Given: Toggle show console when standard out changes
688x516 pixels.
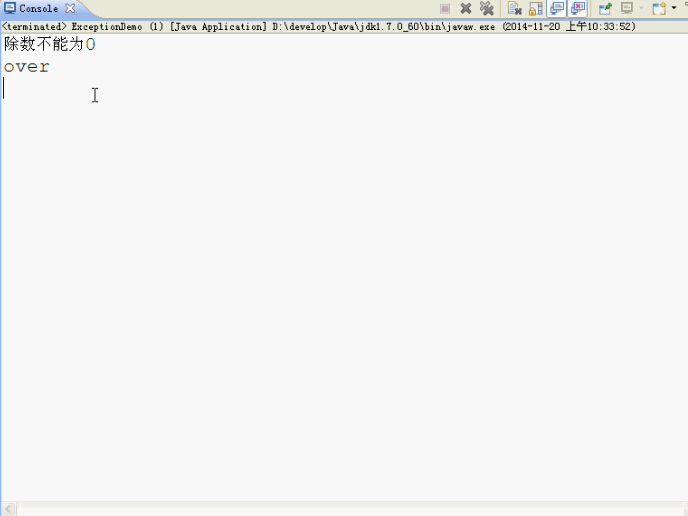Looking at the screenshot, I should pos(557,8).
